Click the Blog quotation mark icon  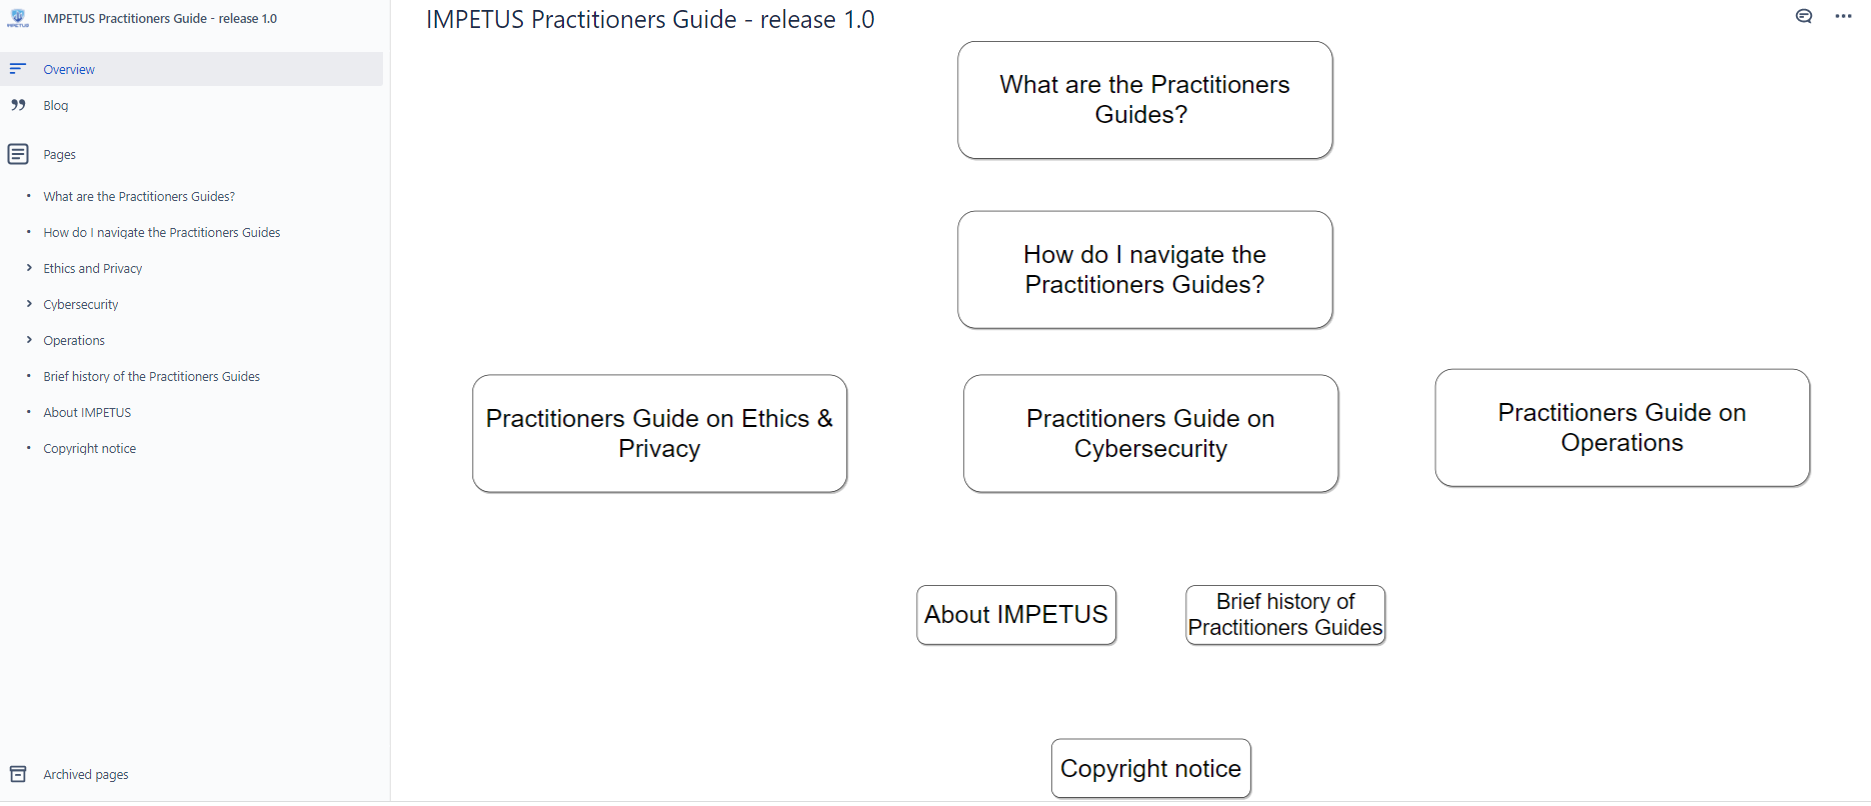tap(18, 105)
